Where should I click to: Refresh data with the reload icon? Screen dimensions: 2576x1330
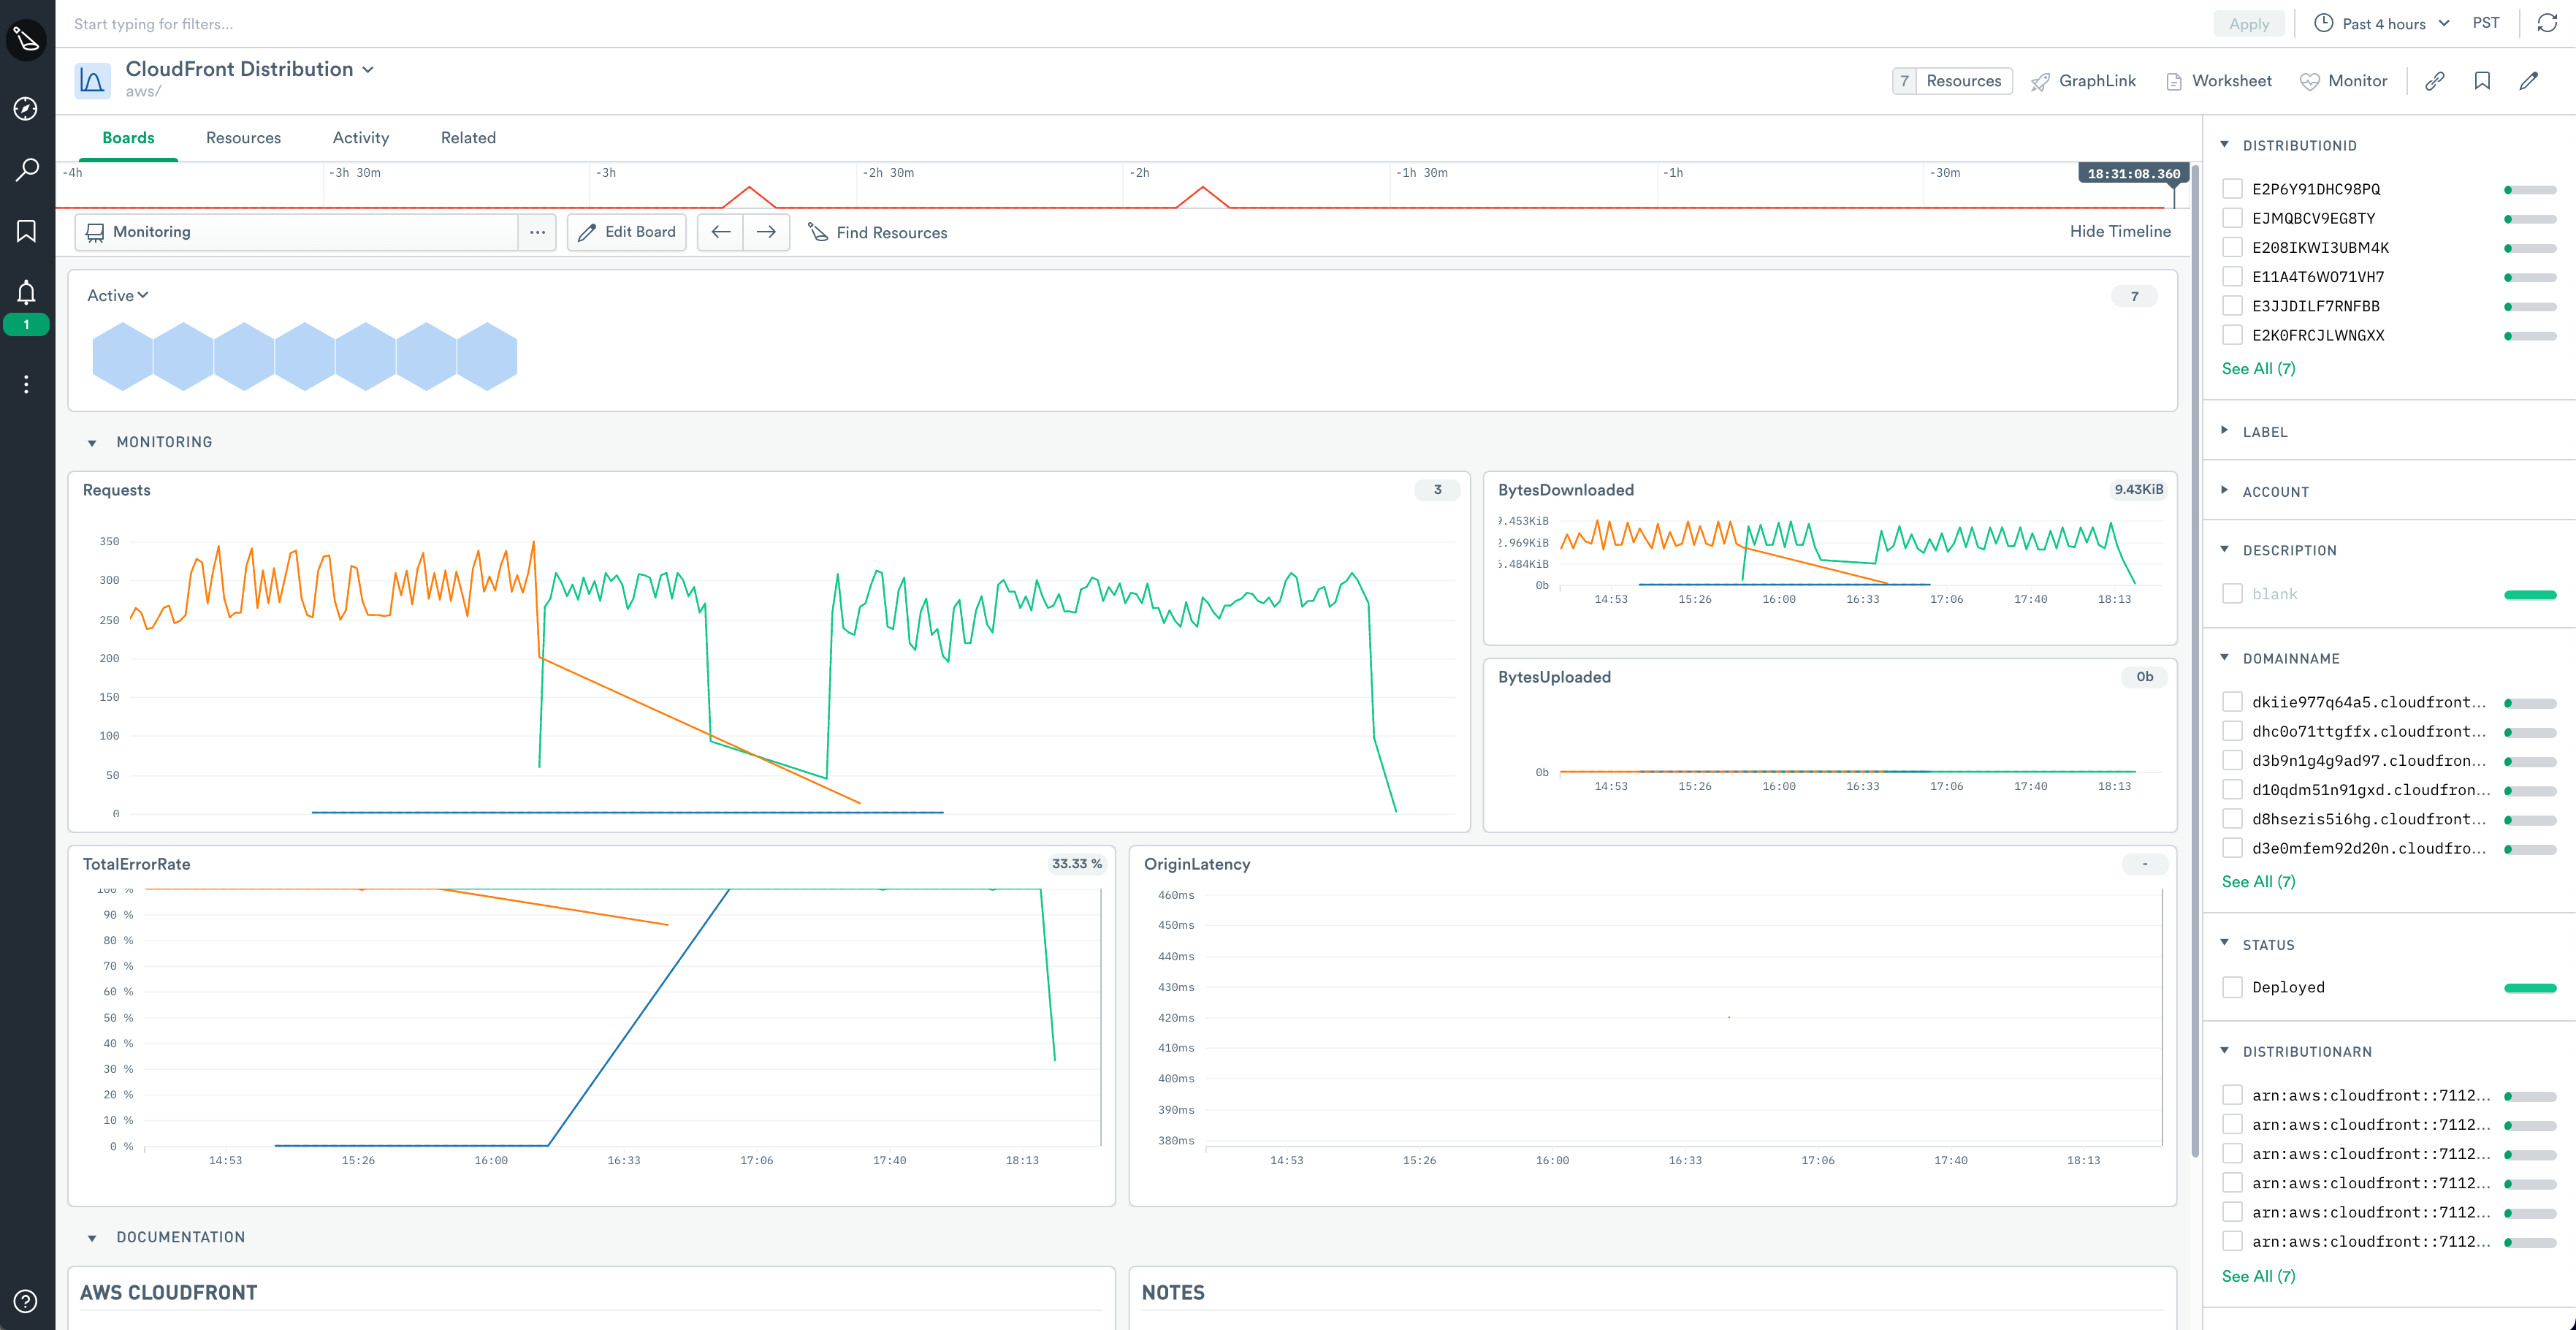(2547, 23)
